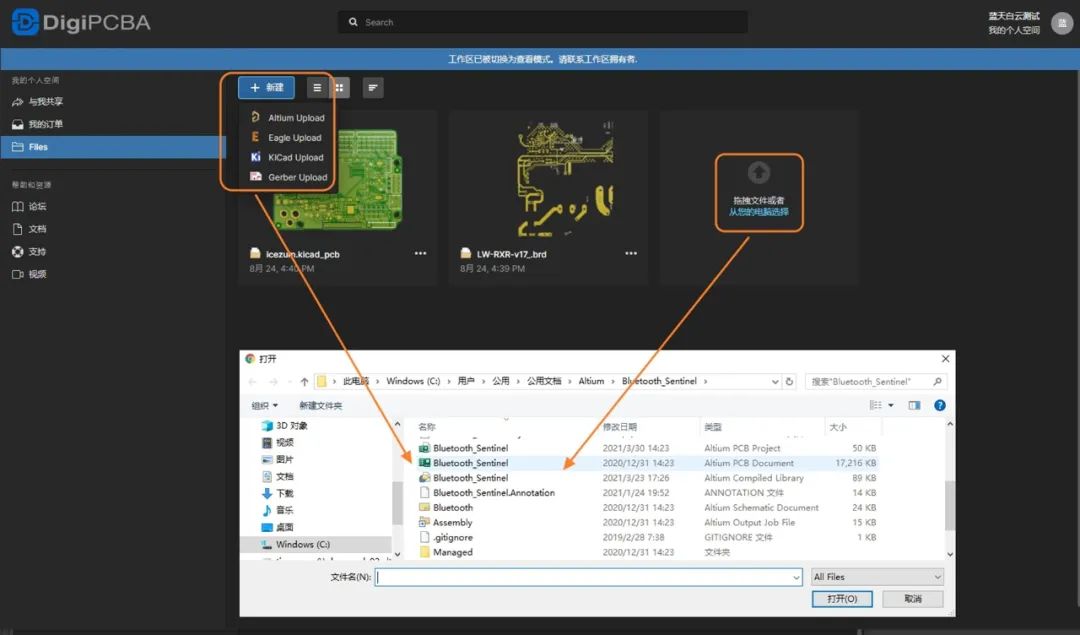1080x635 pixels.
Task: Choose Gerber Upload from the menu
Action: [x=288, y=177]
